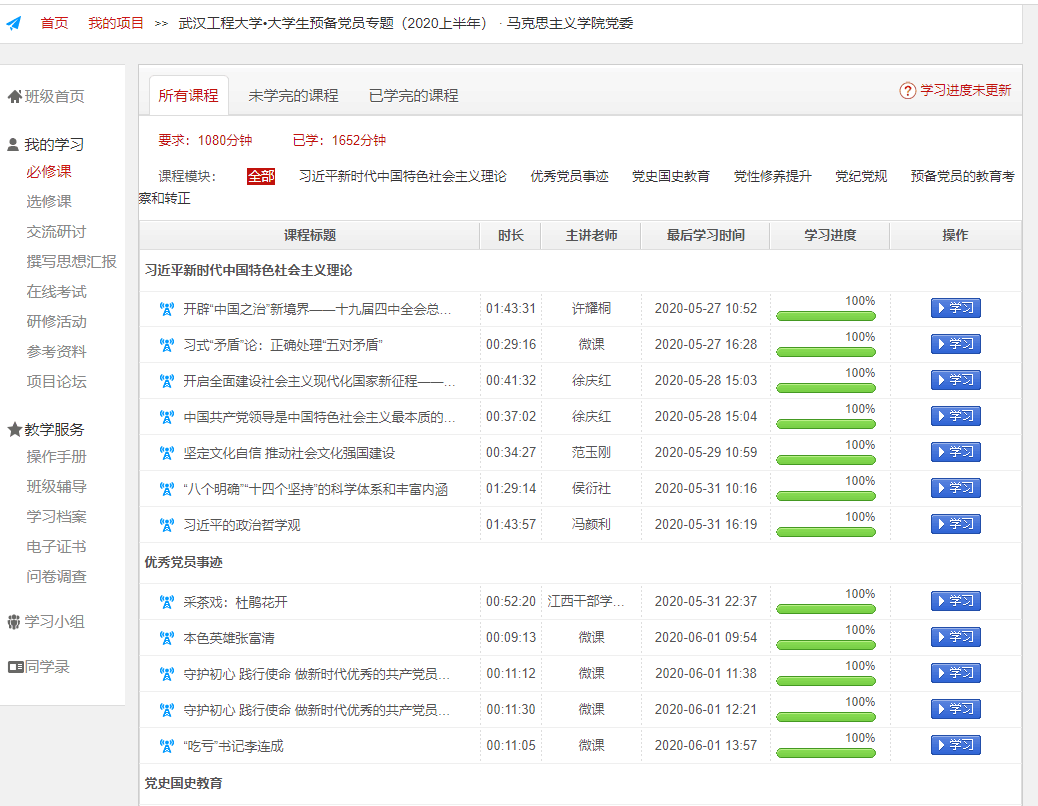Click the course icon for 开辟"中国之治"新境界

coord(167,309)
